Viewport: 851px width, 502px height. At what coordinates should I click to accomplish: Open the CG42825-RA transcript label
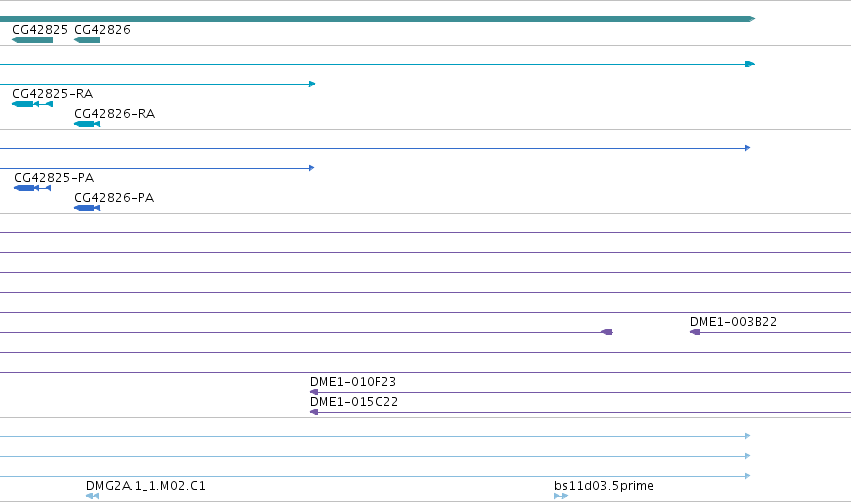coord(53,94)
